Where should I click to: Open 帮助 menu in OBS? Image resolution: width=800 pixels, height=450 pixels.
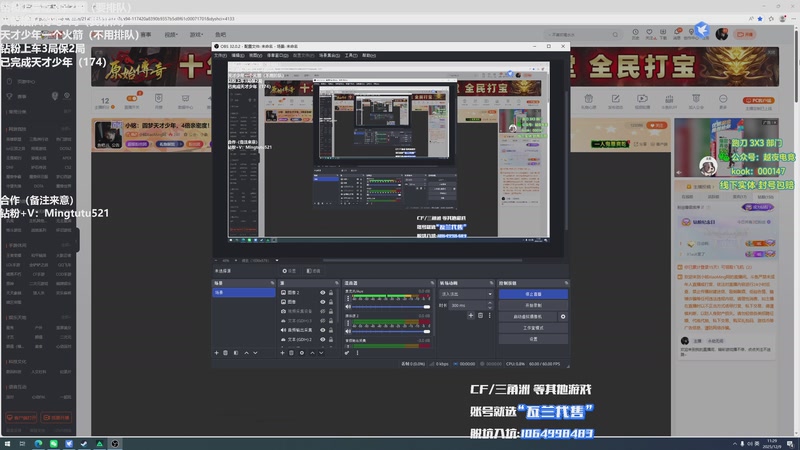tap(369, 55)
